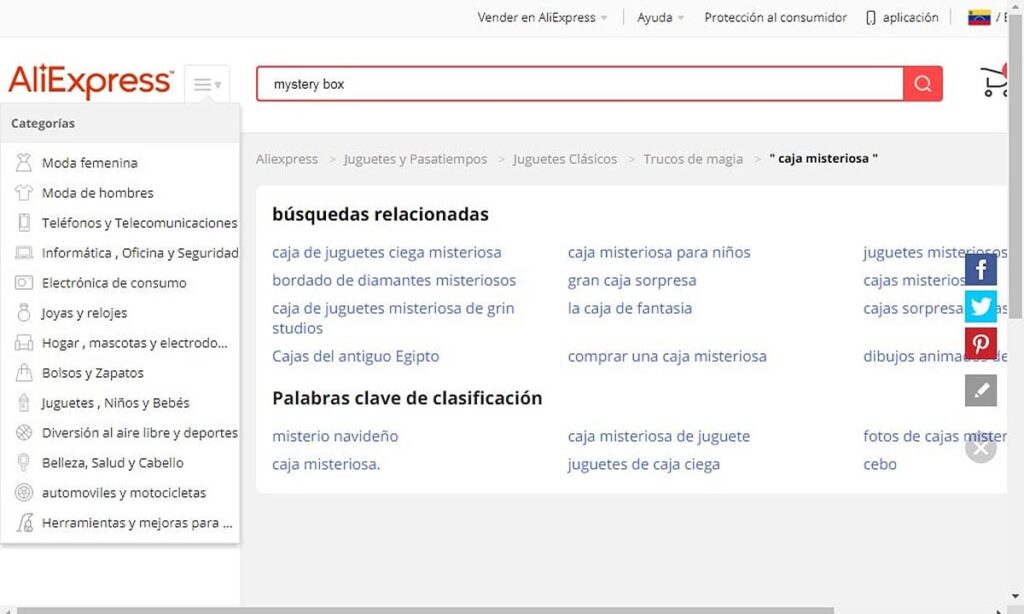Open caja misteriosa de juguete link
The image size is (1024, 614).
[658, 436]
